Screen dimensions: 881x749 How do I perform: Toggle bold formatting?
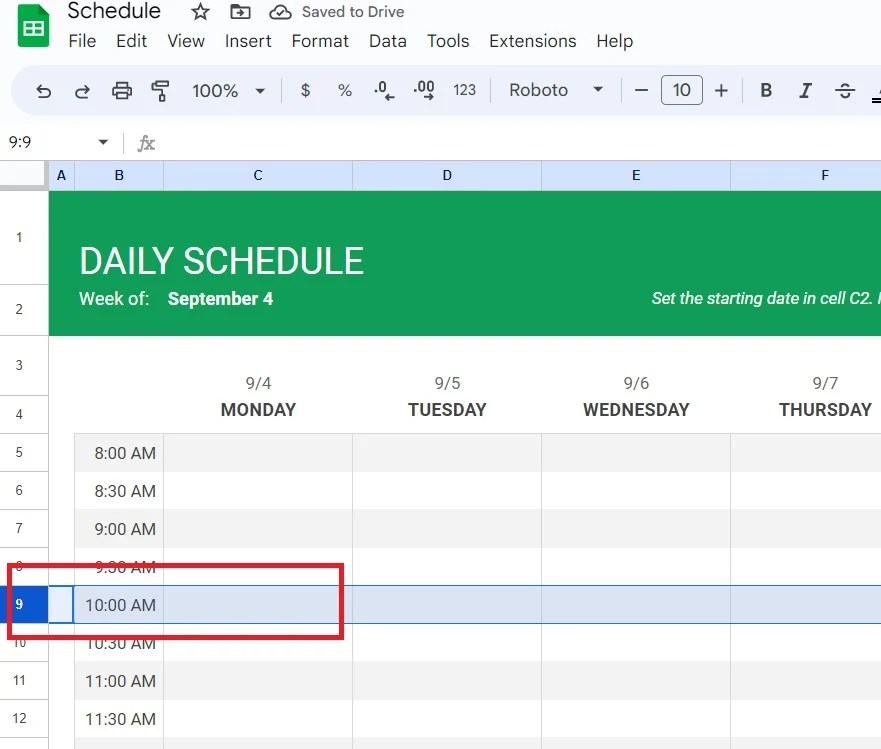point(765,90)
